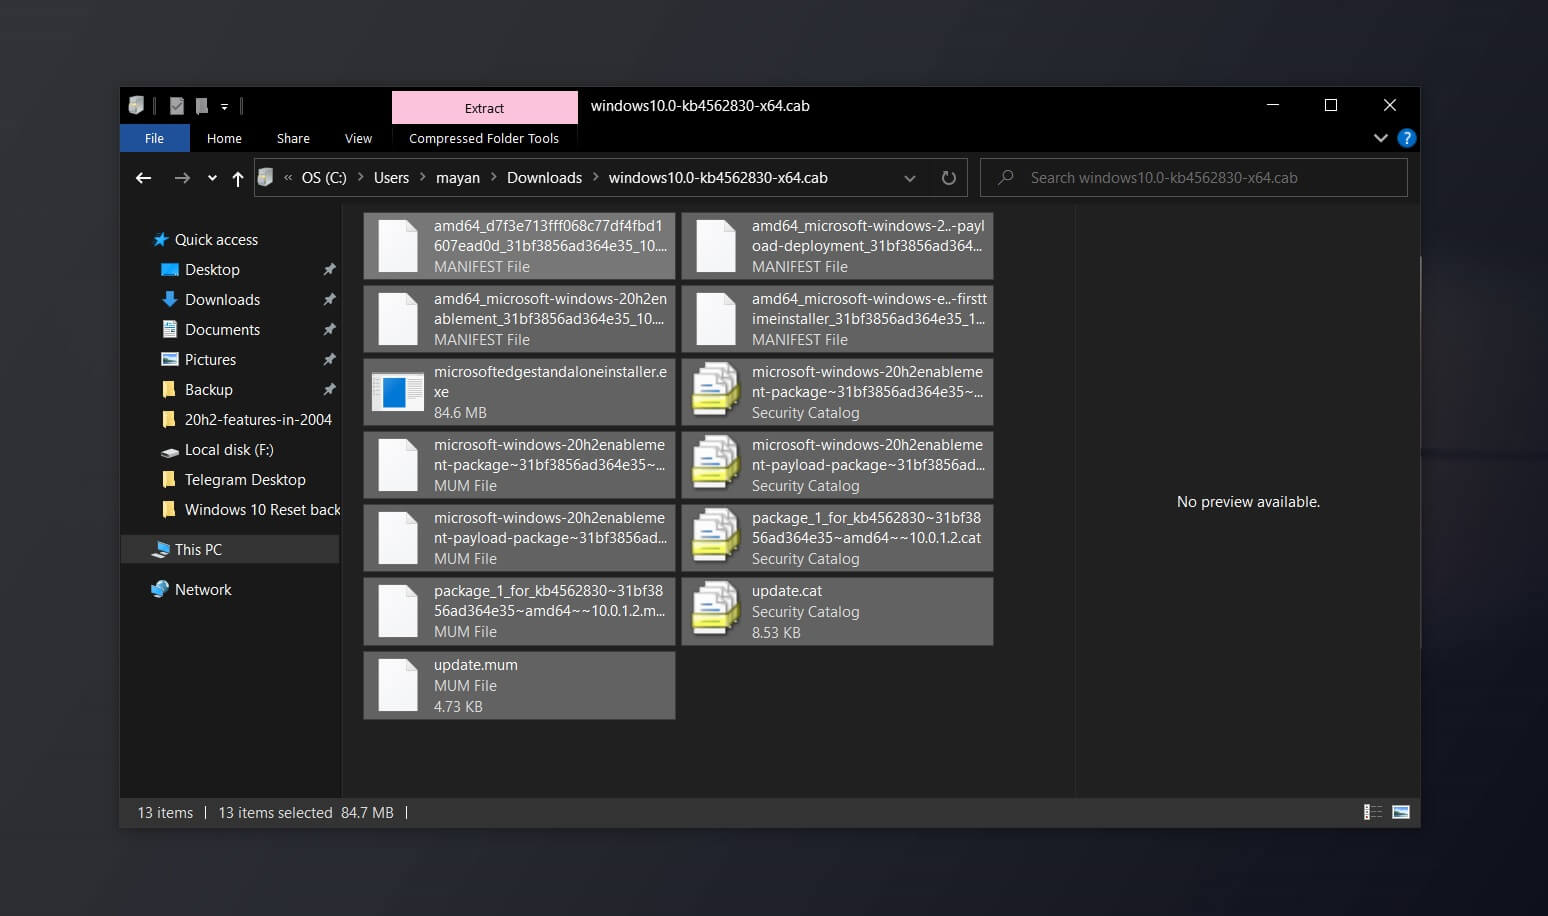This screenshot has width=1548, height=916.
Task: Select This PC in the navigation pane
Action: 198,550
